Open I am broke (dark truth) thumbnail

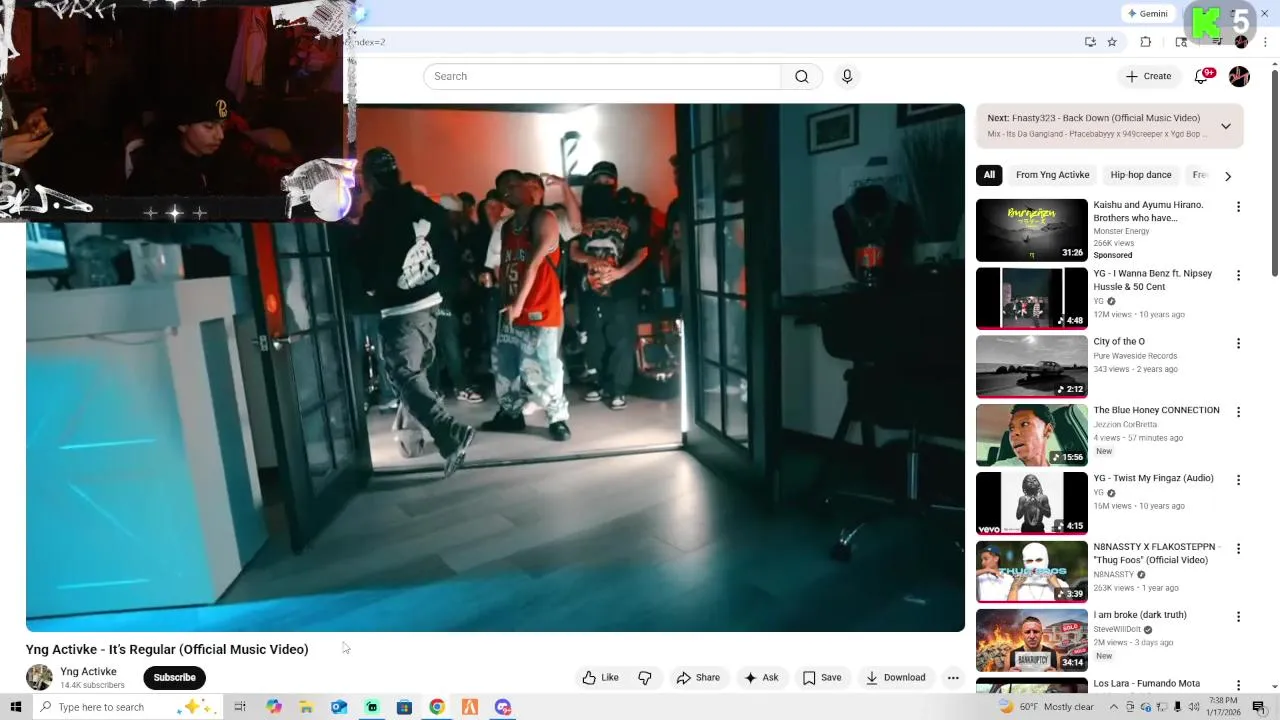(x=1031, y=640)
